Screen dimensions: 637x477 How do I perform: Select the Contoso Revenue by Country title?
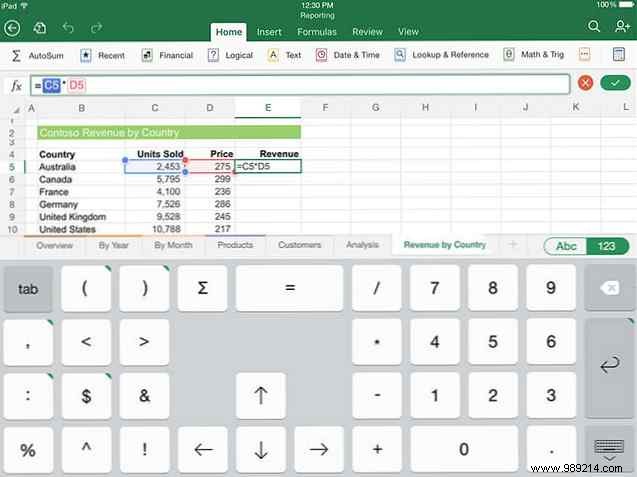coord(169,132)
